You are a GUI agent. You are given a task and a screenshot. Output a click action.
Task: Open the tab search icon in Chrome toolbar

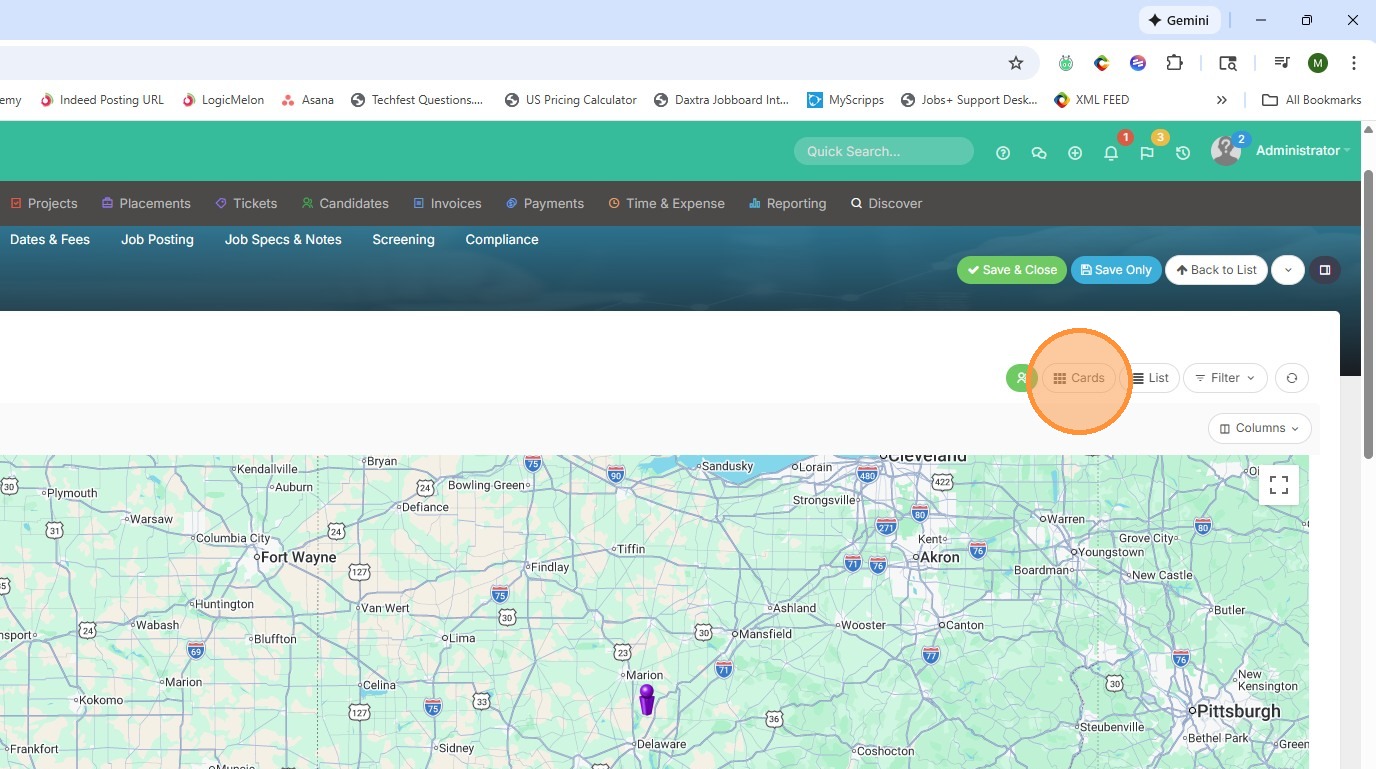coord(1228,63)
